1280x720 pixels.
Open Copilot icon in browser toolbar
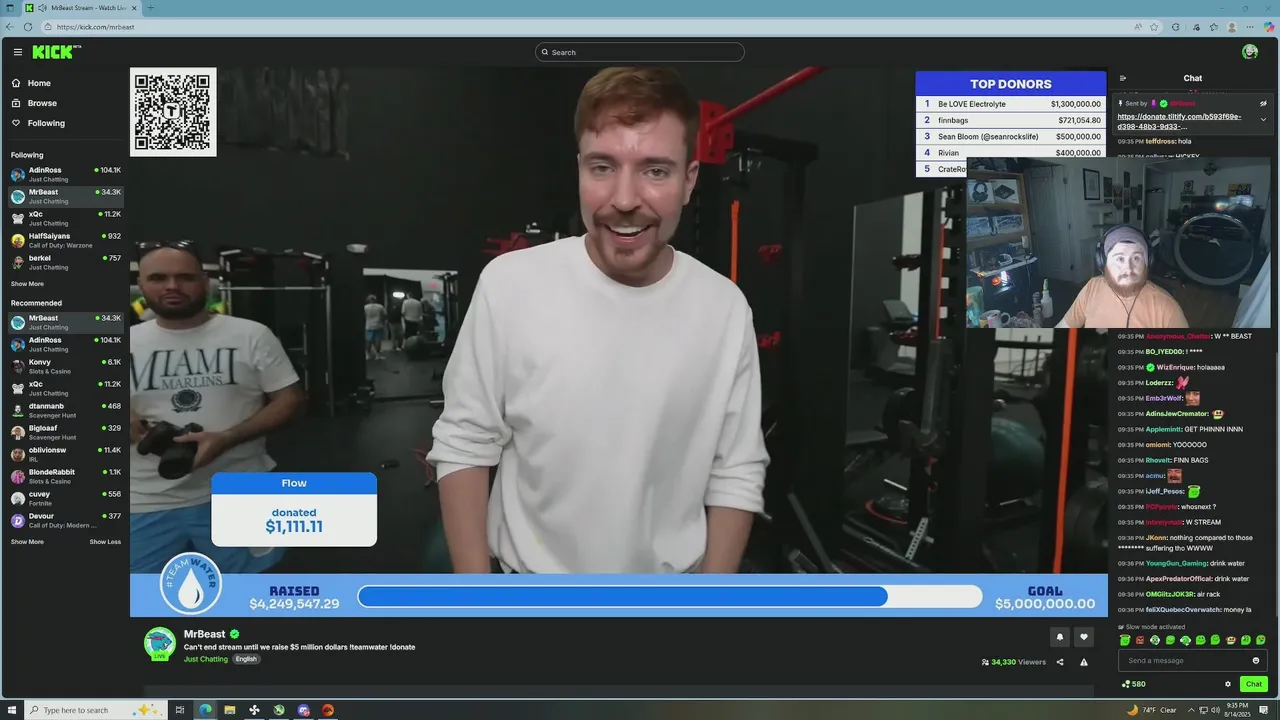[1269, 27]
